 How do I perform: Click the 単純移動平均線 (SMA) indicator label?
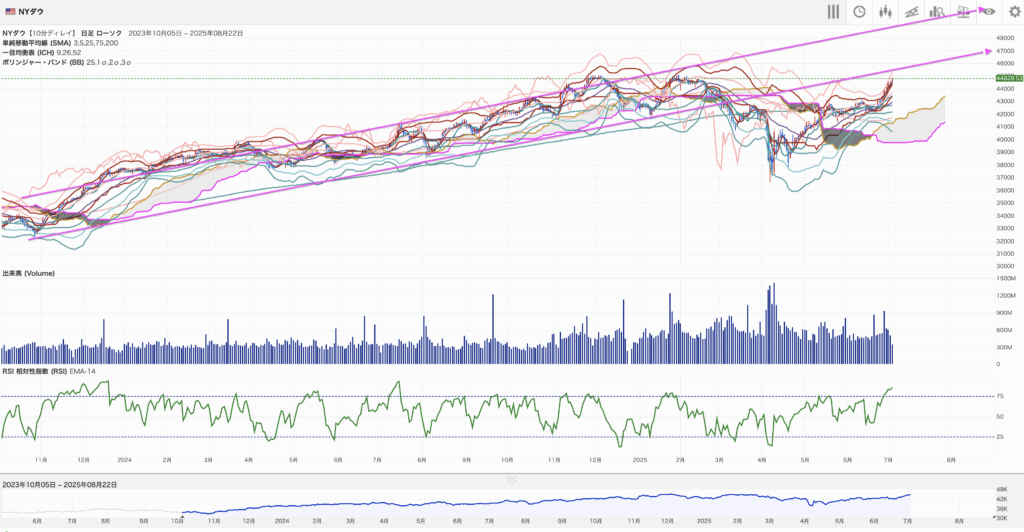[36, 43]
